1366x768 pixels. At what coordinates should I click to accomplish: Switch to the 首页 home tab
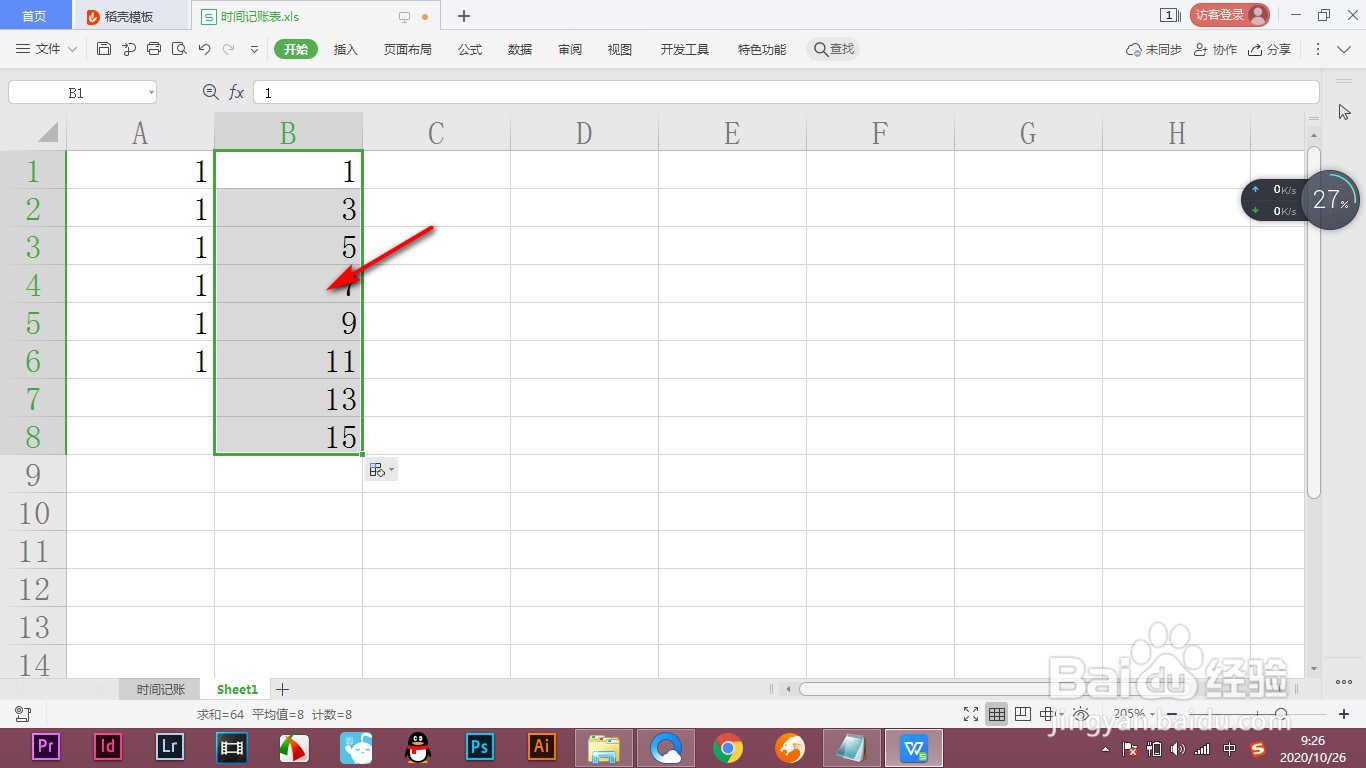coord(34,16)
